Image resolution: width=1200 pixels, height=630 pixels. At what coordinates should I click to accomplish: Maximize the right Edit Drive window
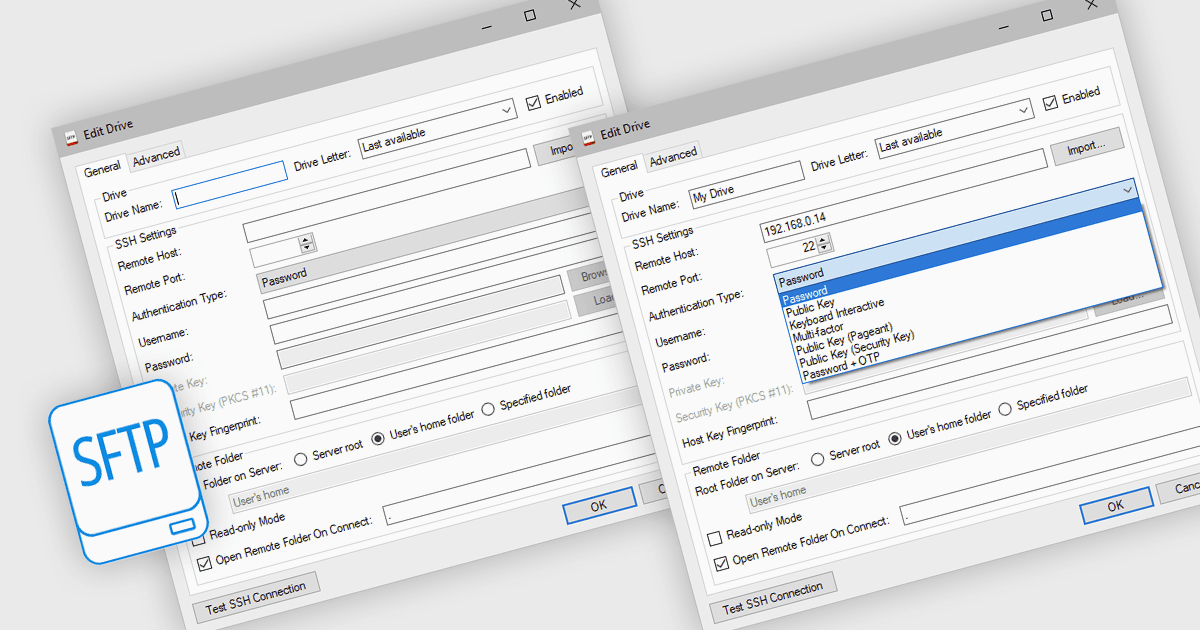[x=1046, y=15]
